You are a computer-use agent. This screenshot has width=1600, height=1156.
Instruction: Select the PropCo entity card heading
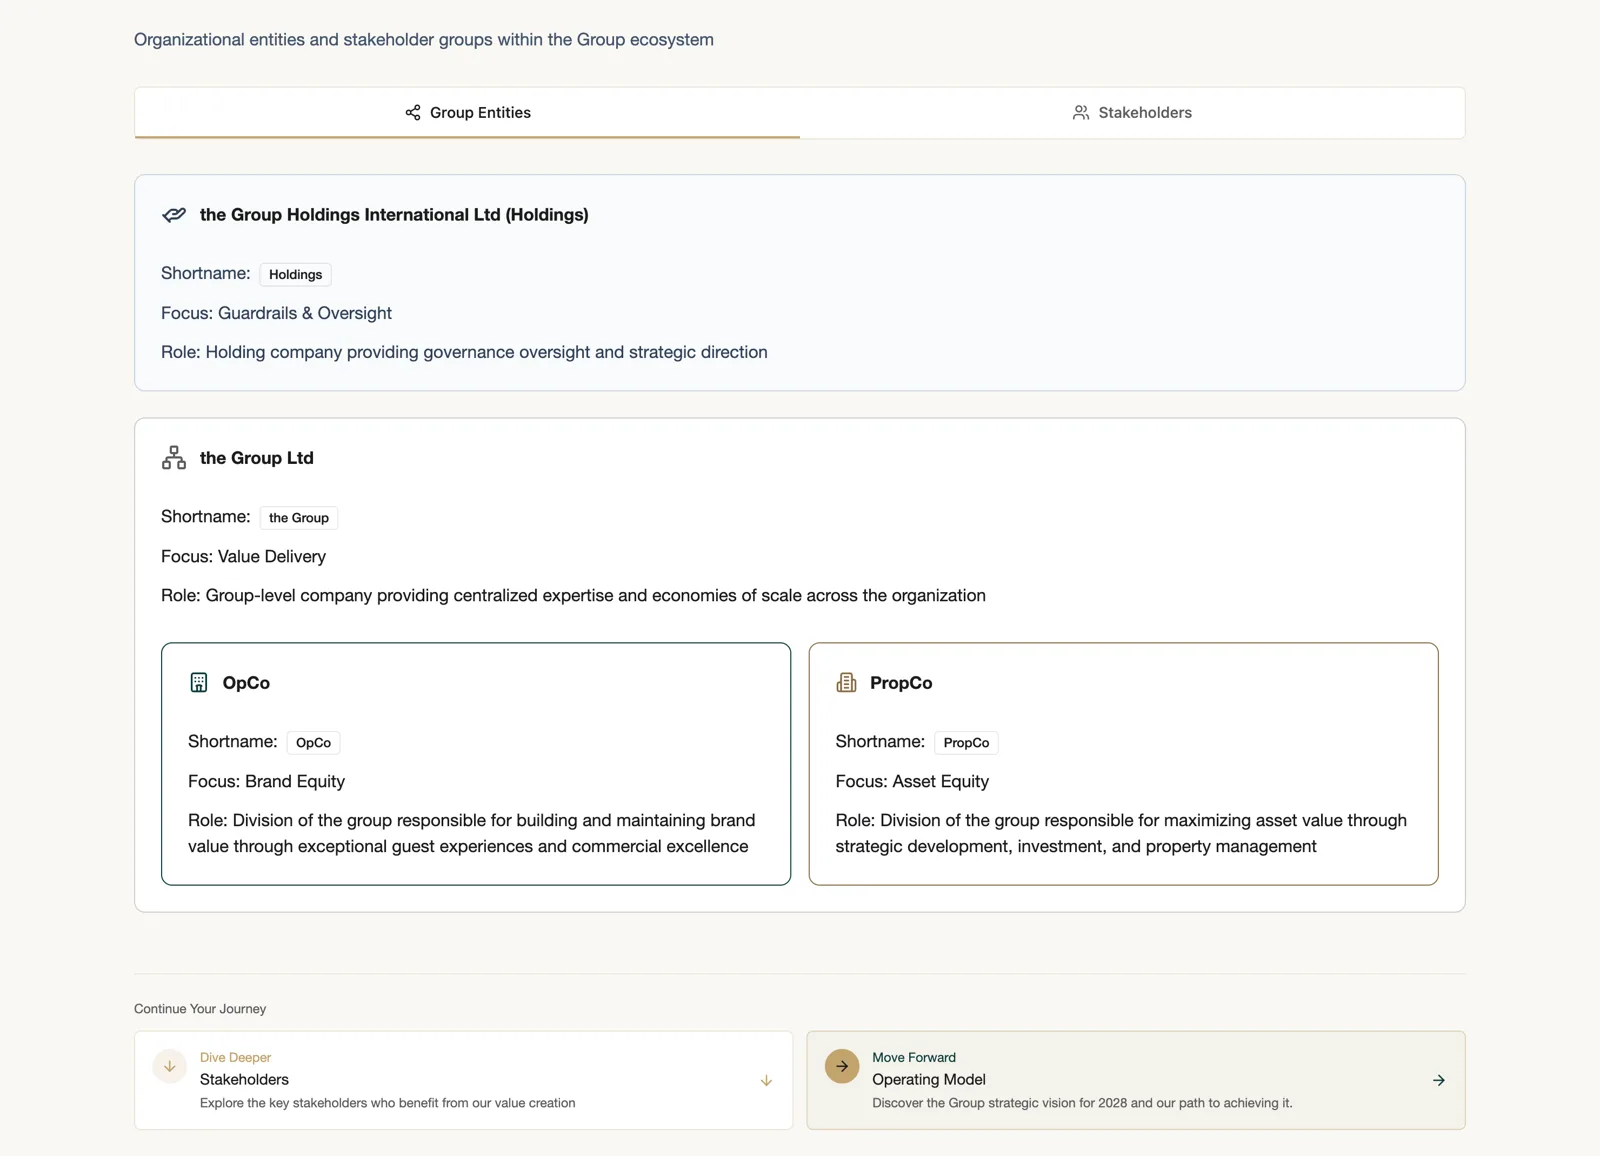[901, 683]
